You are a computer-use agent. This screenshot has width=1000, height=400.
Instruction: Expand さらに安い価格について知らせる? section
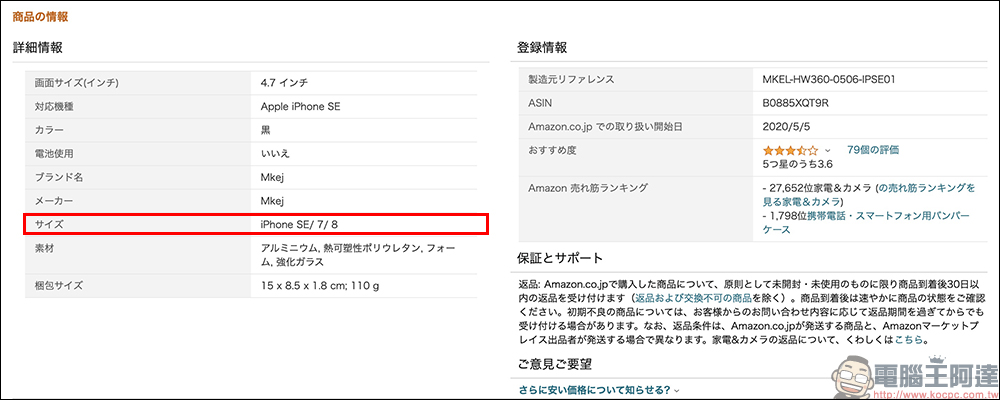click(599, 389)
